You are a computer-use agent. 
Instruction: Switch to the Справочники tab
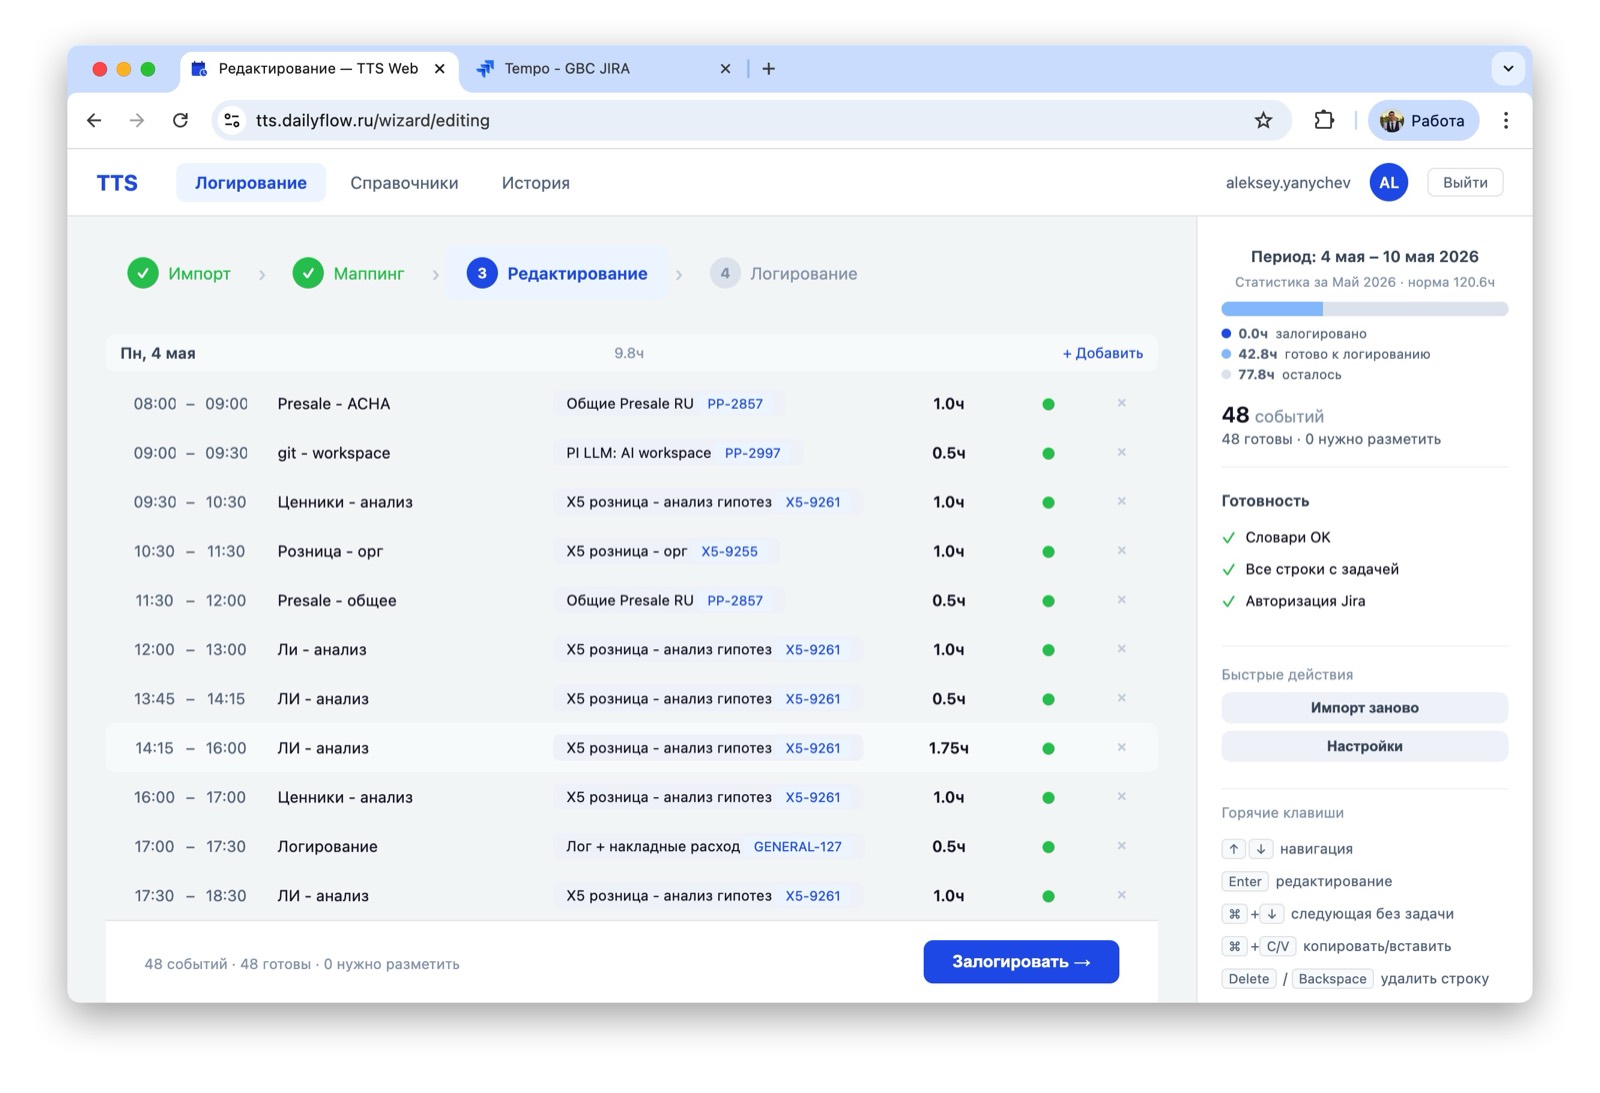click(404, 183)
